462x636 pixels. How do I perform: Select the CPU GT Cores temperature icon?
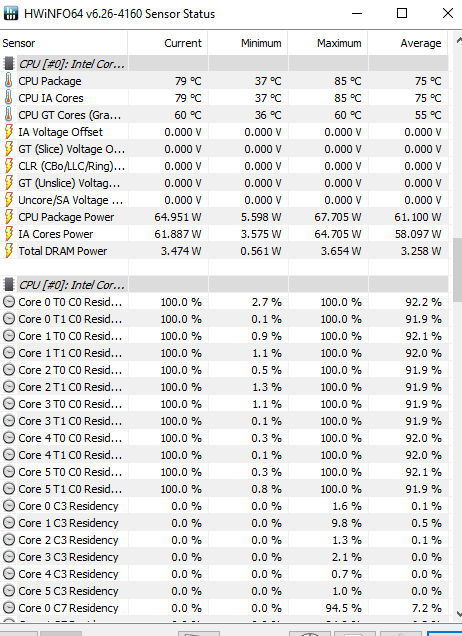click(x=8, y=115)
